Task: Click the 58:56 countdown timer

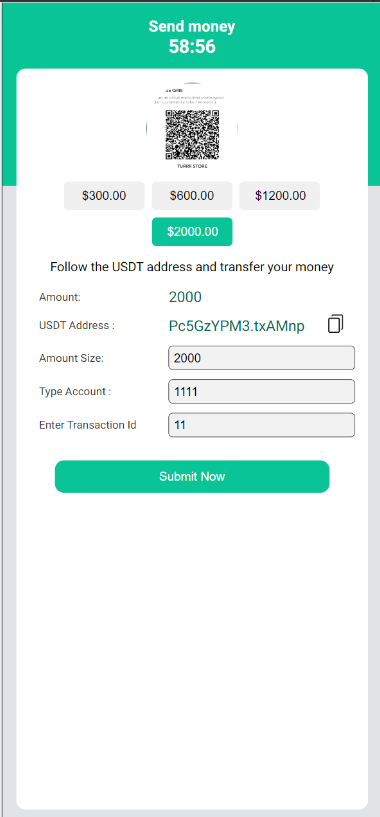Action: click(x=192, y=47)
